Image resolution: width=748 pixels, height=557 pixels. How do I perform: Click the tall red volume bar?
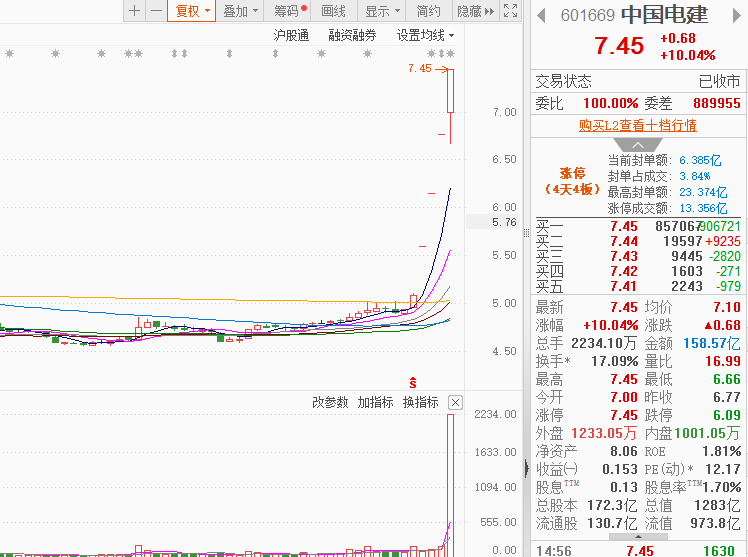click(450, 484)
